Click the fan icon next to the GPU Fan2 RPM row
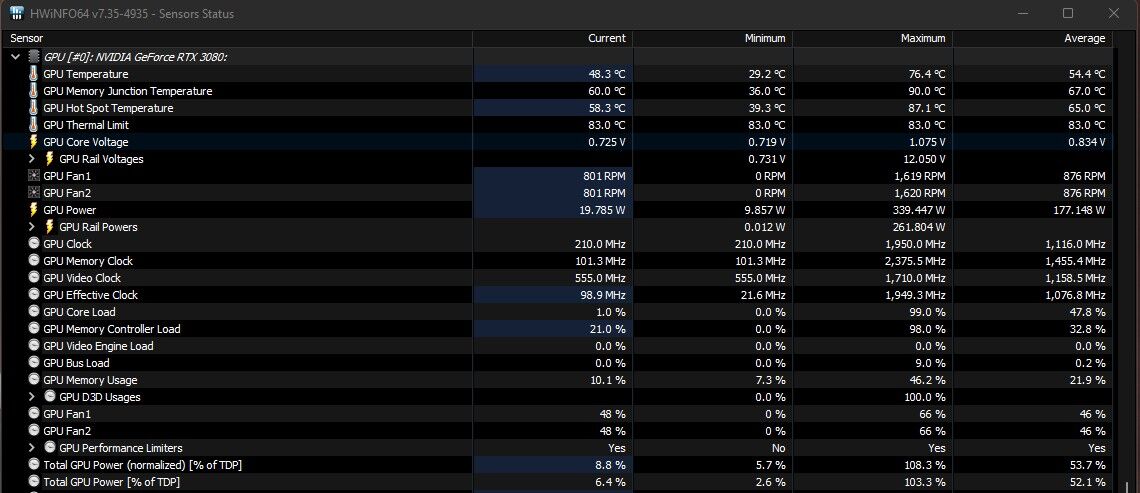 pos(33,193)
